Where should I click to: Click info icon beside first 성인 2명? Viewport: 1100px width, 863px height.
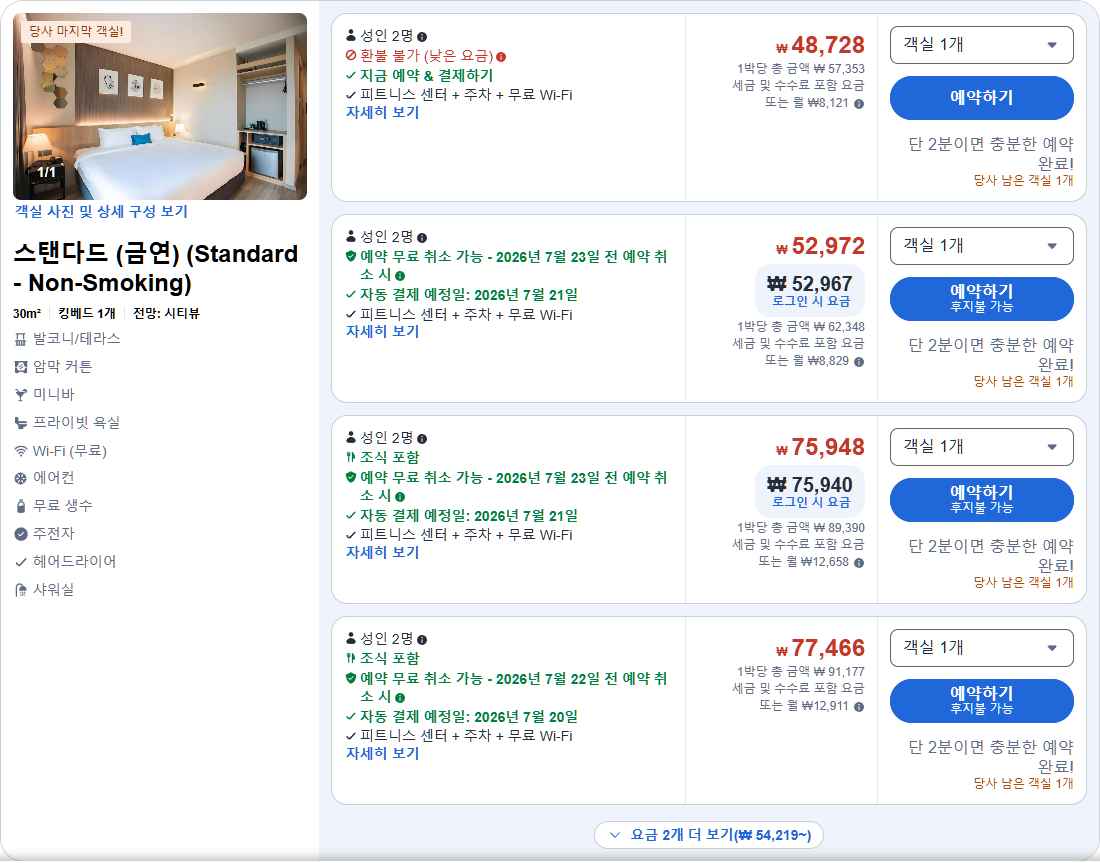422,36
